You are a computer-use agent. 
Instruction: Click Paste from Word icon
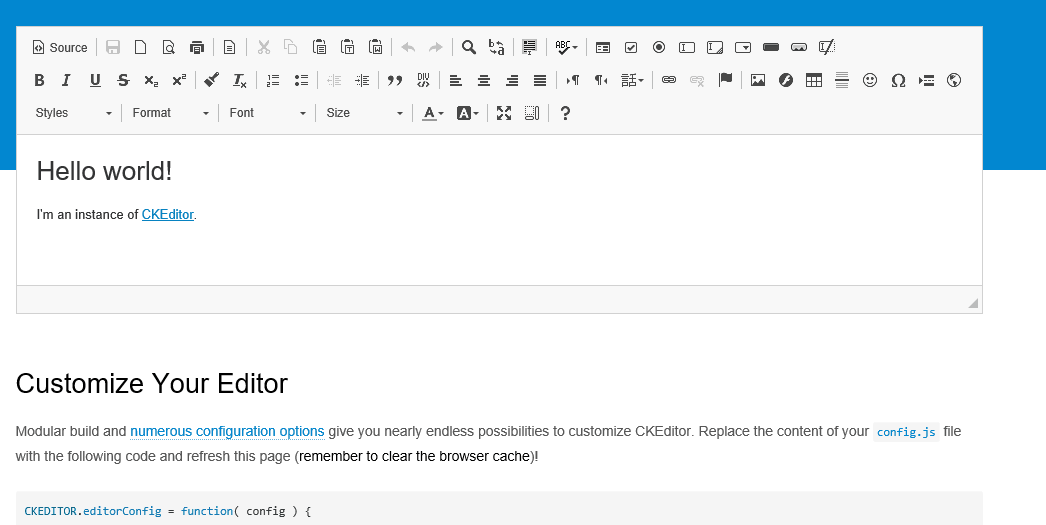[x=376, y=47]
